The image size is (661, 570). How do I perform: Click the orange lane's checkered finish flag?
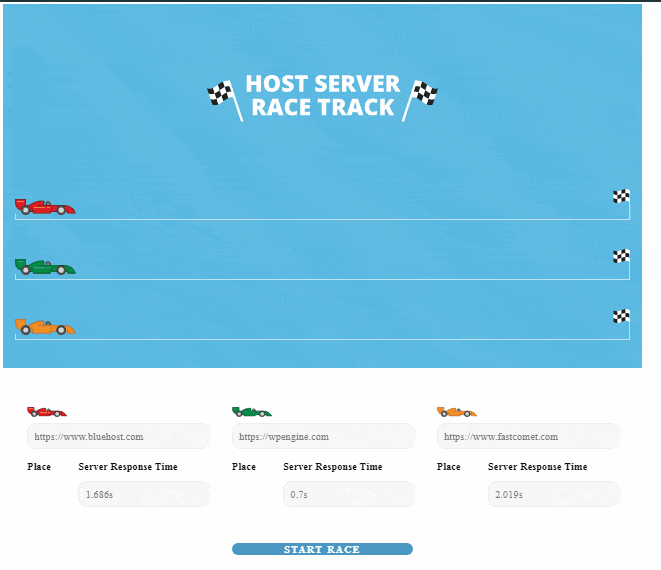point(621,316)
